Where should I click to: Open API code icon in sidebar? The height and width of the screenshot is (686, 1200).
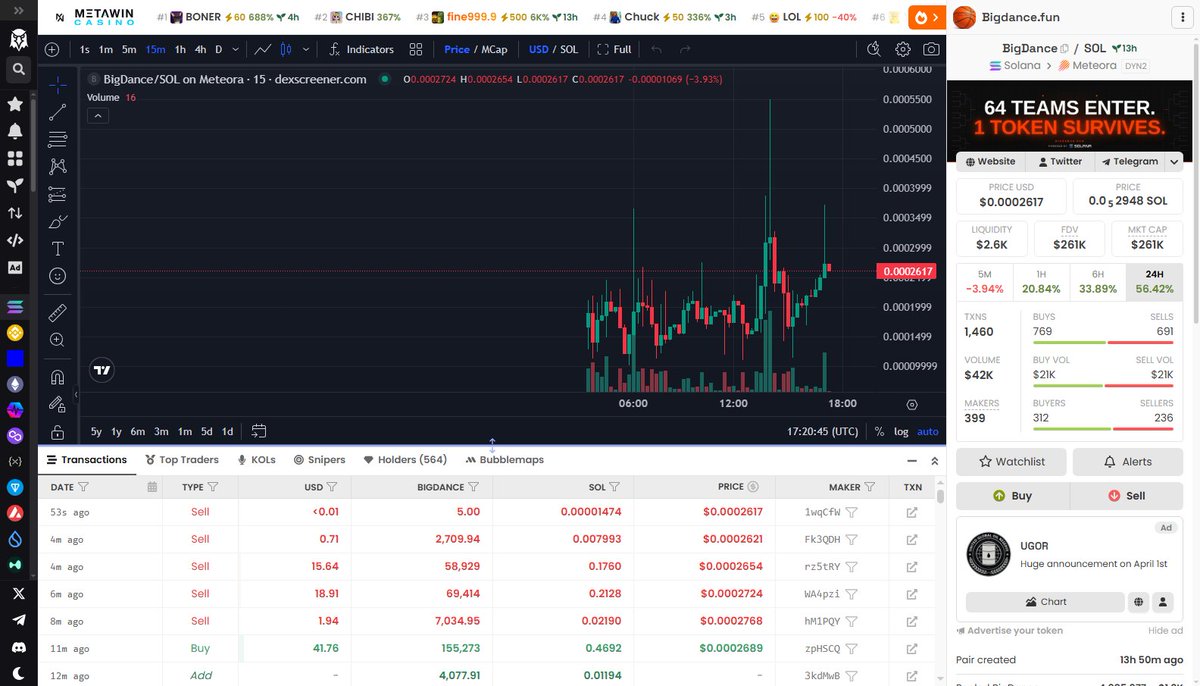[15, 240]
